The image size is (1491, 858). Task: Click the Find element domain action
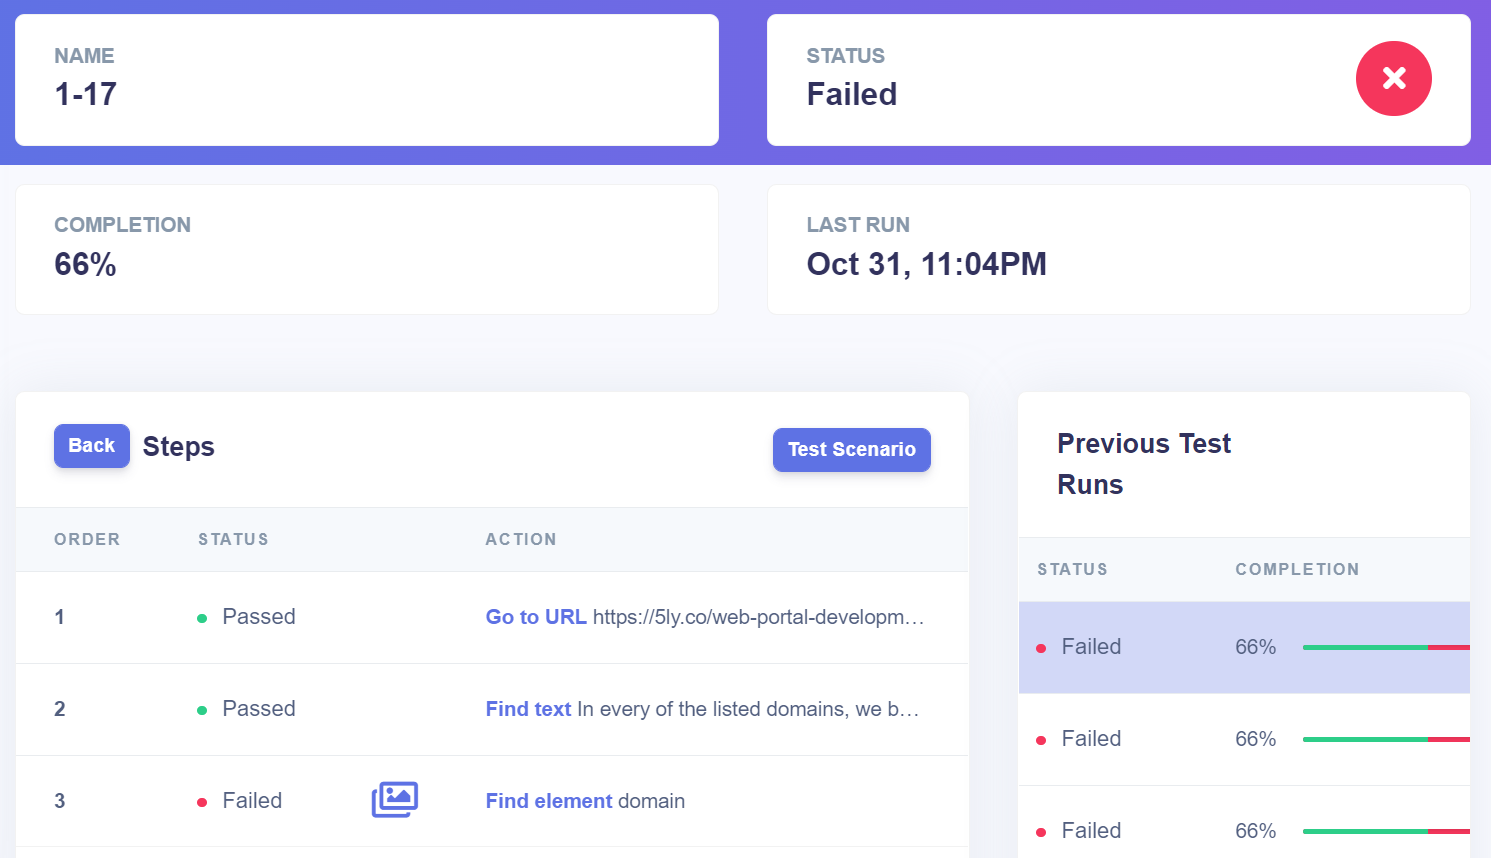pos(585,801)
